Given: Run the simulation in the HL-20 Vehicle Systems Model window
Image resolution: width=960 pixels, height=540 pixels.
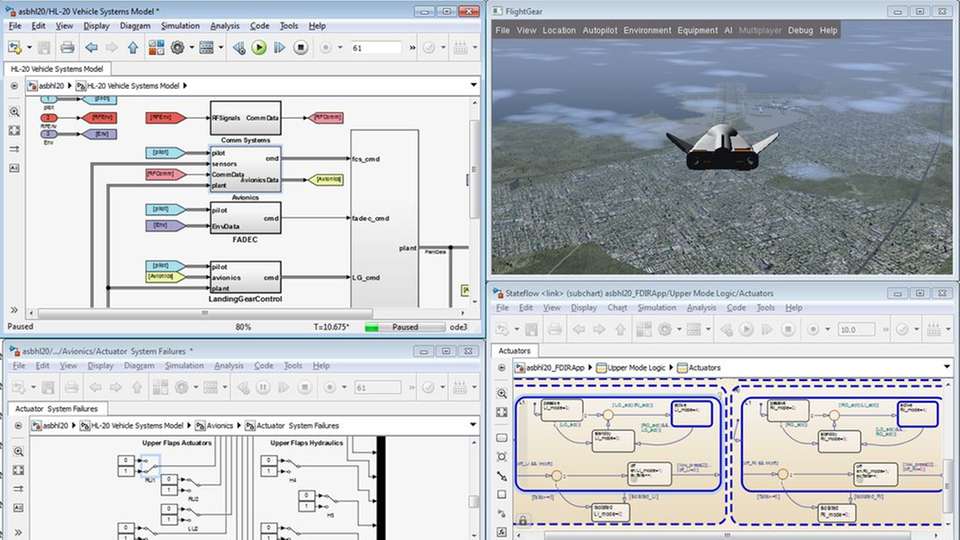Looking at the screenshot, I should pyautogui.click(x=259, y=47).
